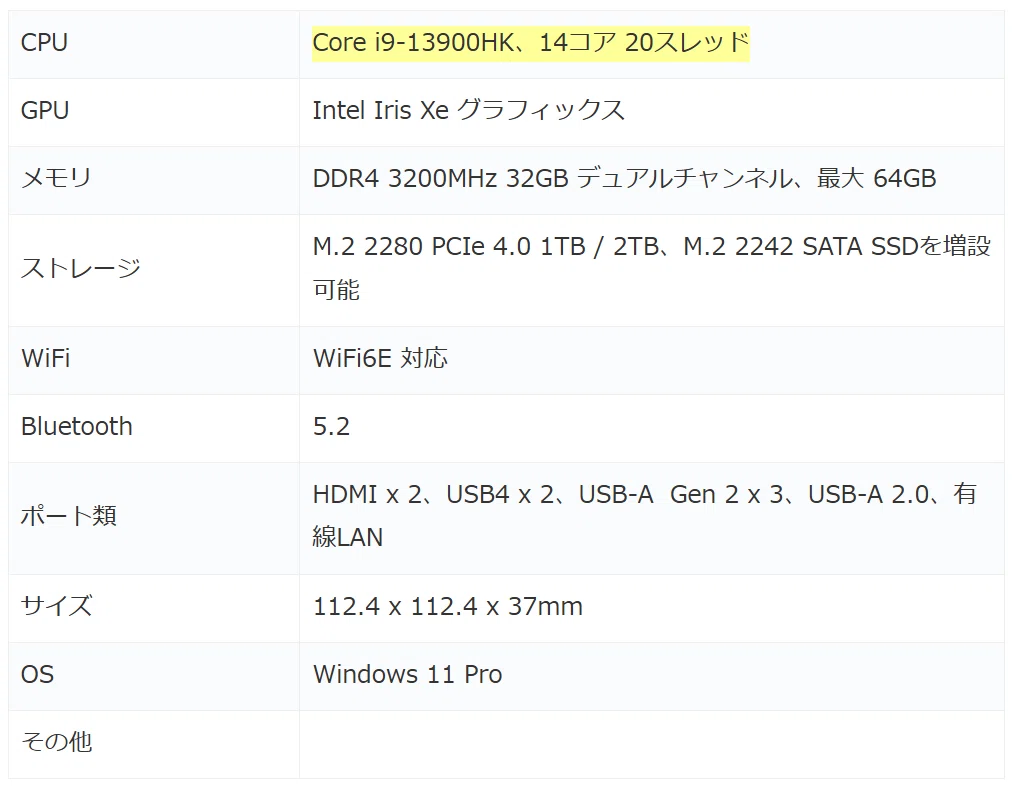The height and width of the screenshot is (791, 1014).
Task: Click the メモリ row label
Action: (x=56, y=178)
